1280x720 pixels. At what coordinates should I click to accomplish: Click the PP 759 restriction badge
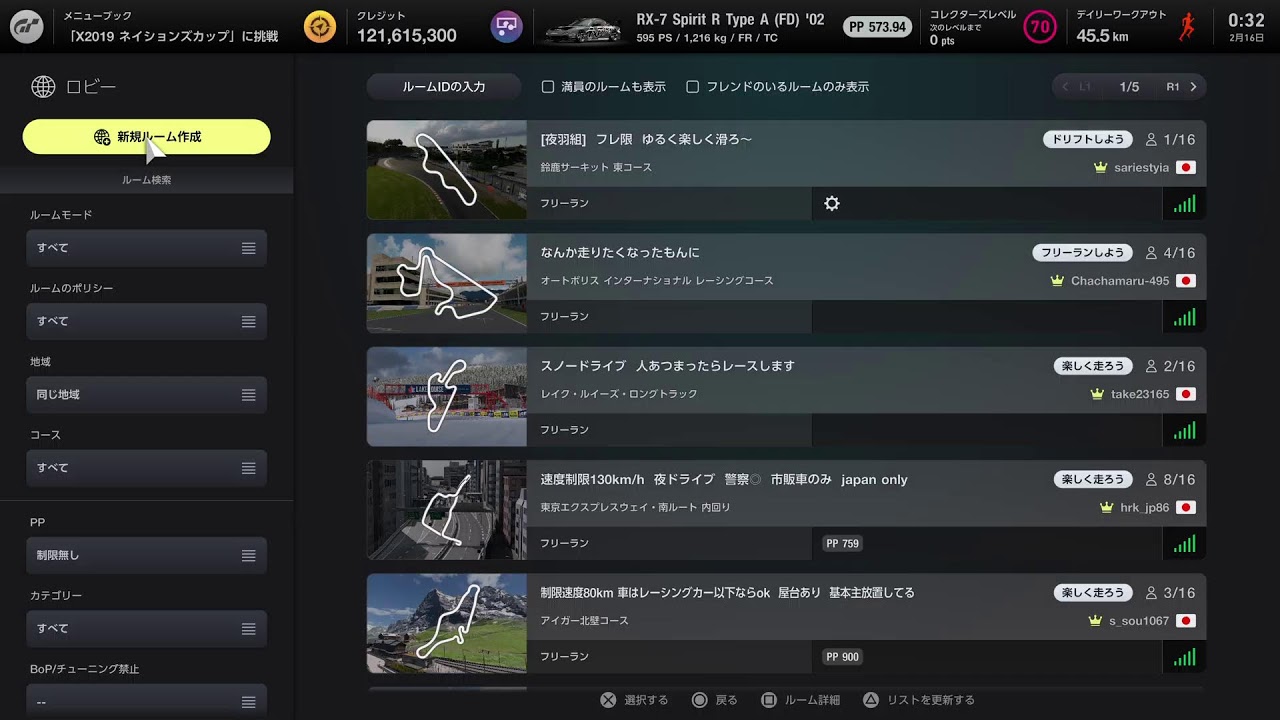click(842, 544)
